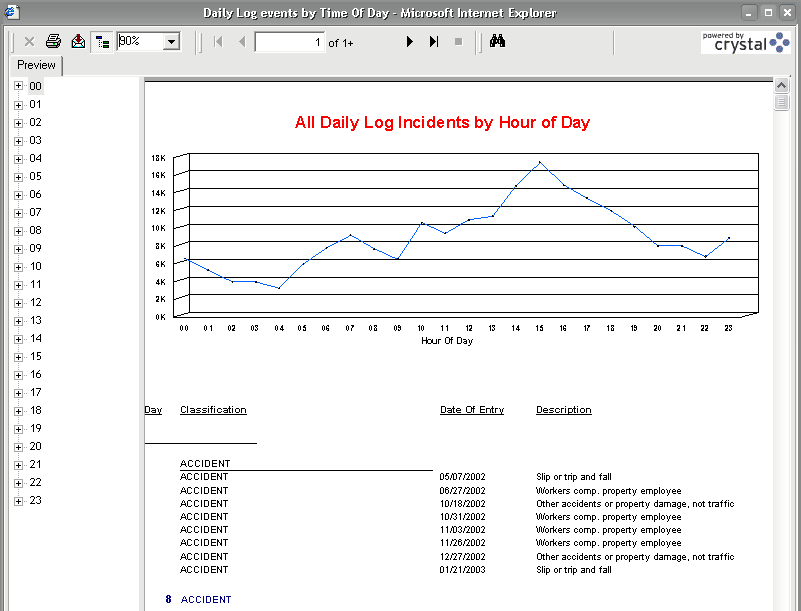Expand the 15 hour tree node

point(18,356)
